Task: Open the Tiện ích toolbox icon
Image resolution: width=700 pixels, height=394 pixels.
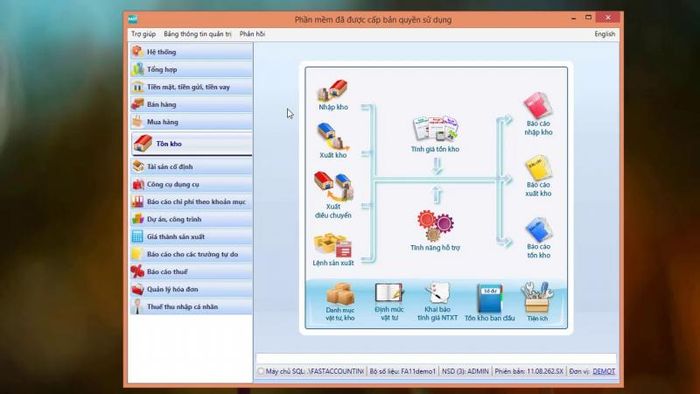Action: pyautogui.click(x=537, y=297)
